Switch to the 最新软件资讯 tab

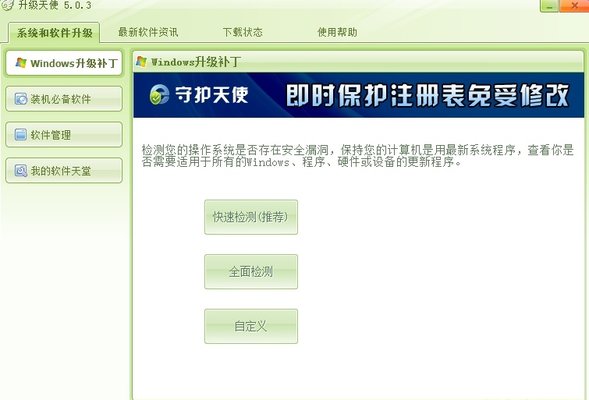click(x=148, y=32)
